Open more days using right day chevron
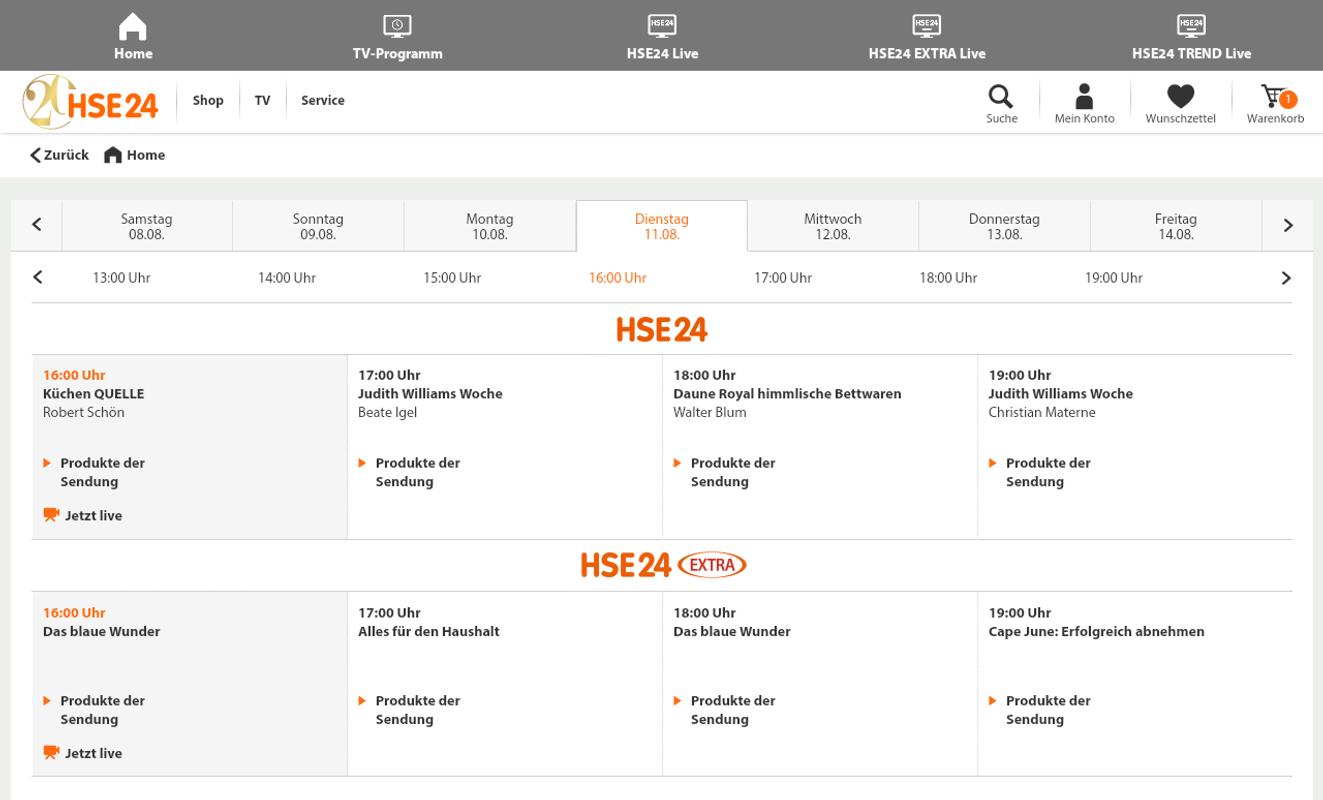The width and height of the screenshot is (1323, 800). [x=1288, y=224]
